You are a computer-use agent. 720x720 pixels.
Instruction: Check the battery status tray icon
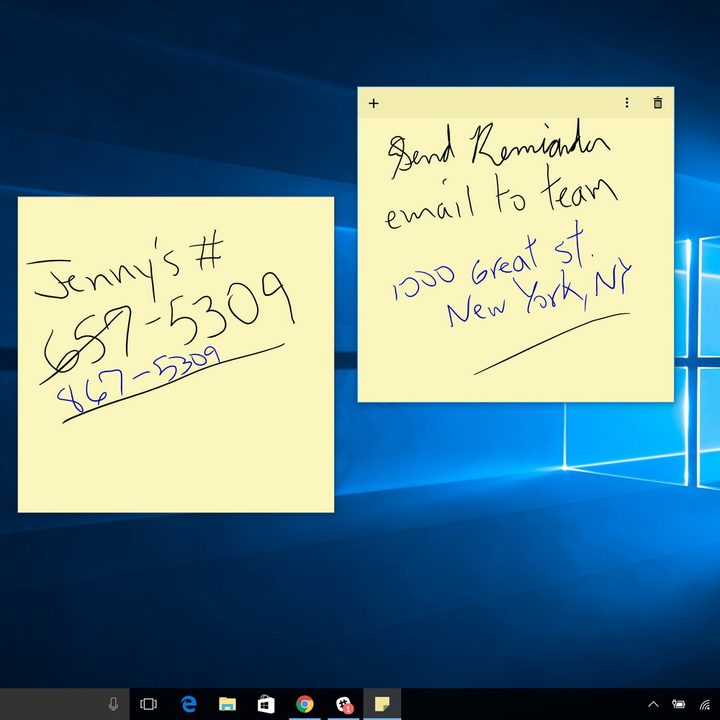pyautogui.click(x=679, y=704)
